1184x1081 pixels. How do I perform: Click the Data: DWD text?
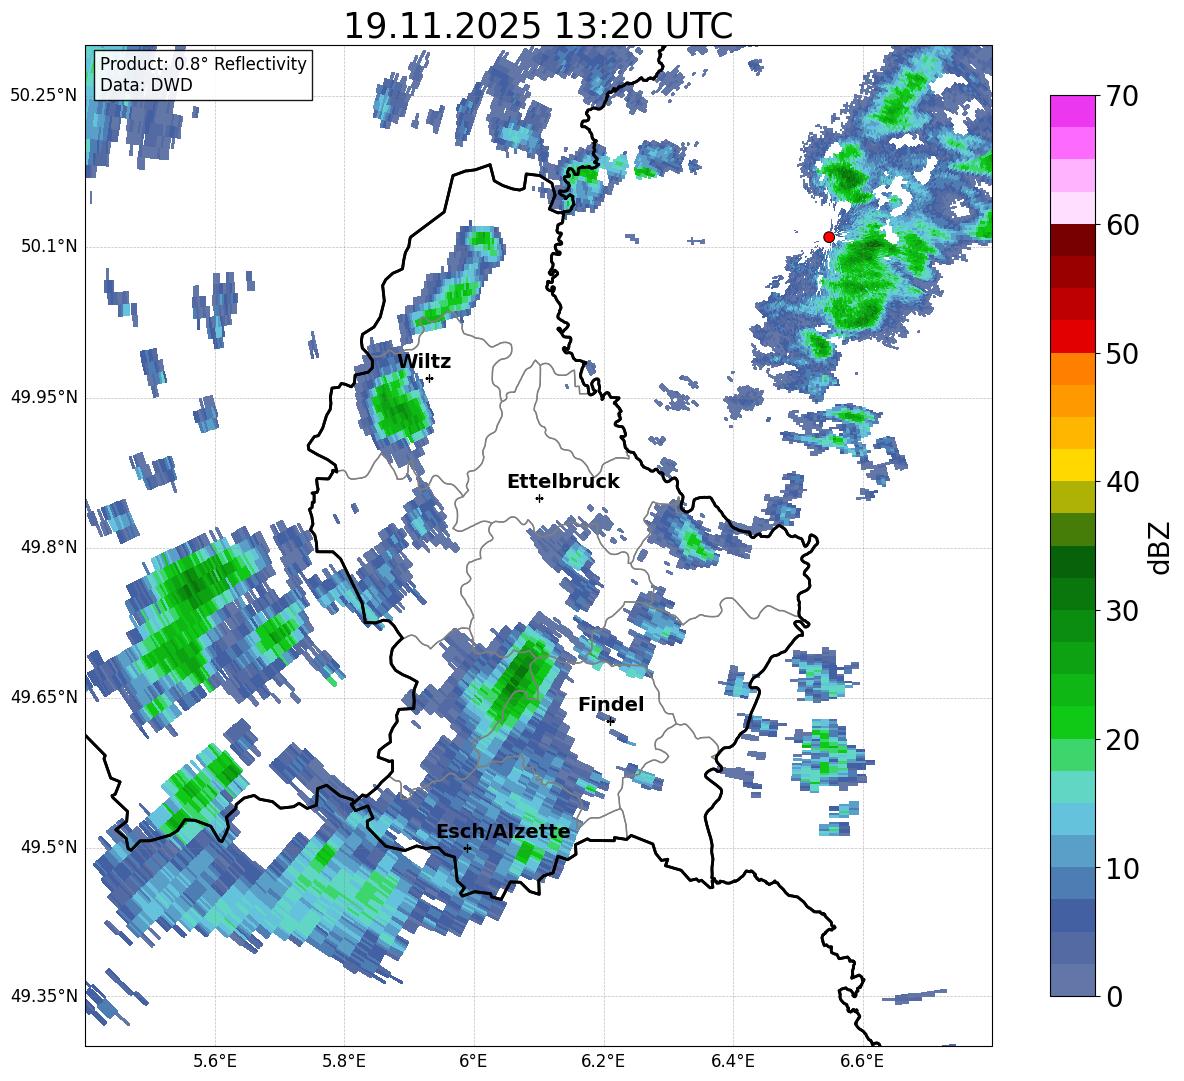(146, 85)
